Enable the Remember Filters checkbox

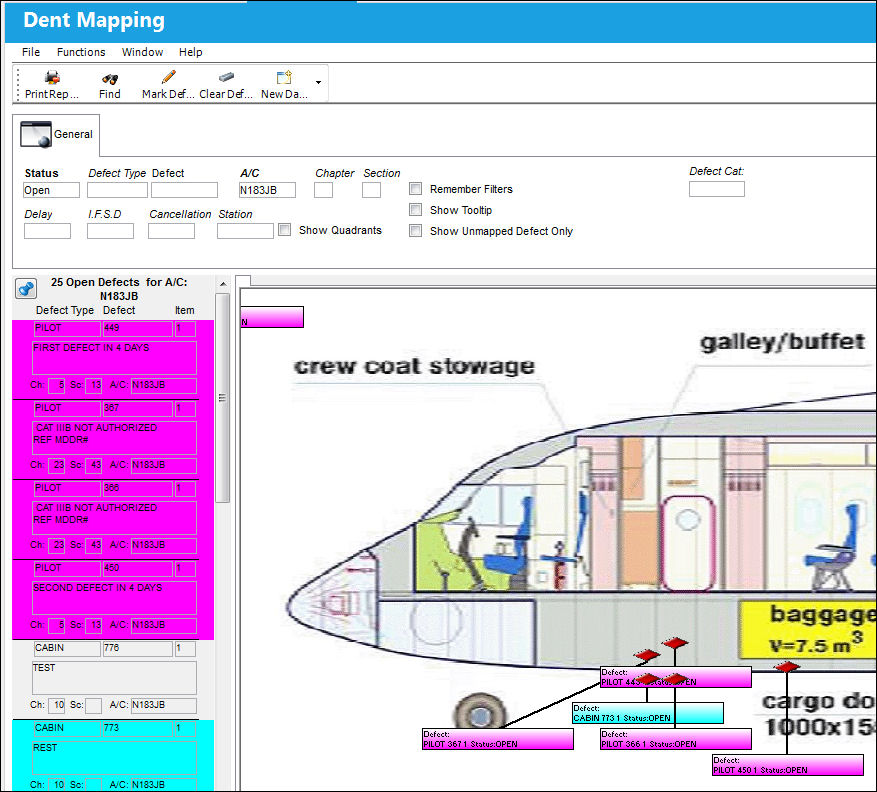(416, 188)
